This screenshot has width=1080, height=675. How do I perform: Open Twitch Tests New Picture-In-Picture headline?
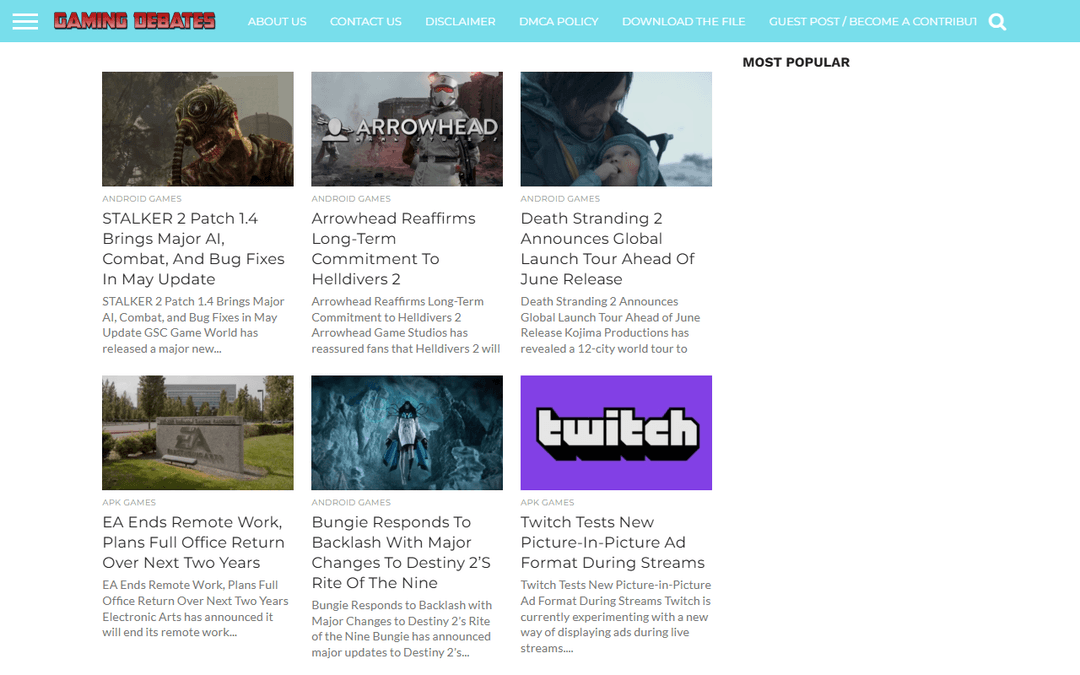pyautogui.click(x=612, y=542)
